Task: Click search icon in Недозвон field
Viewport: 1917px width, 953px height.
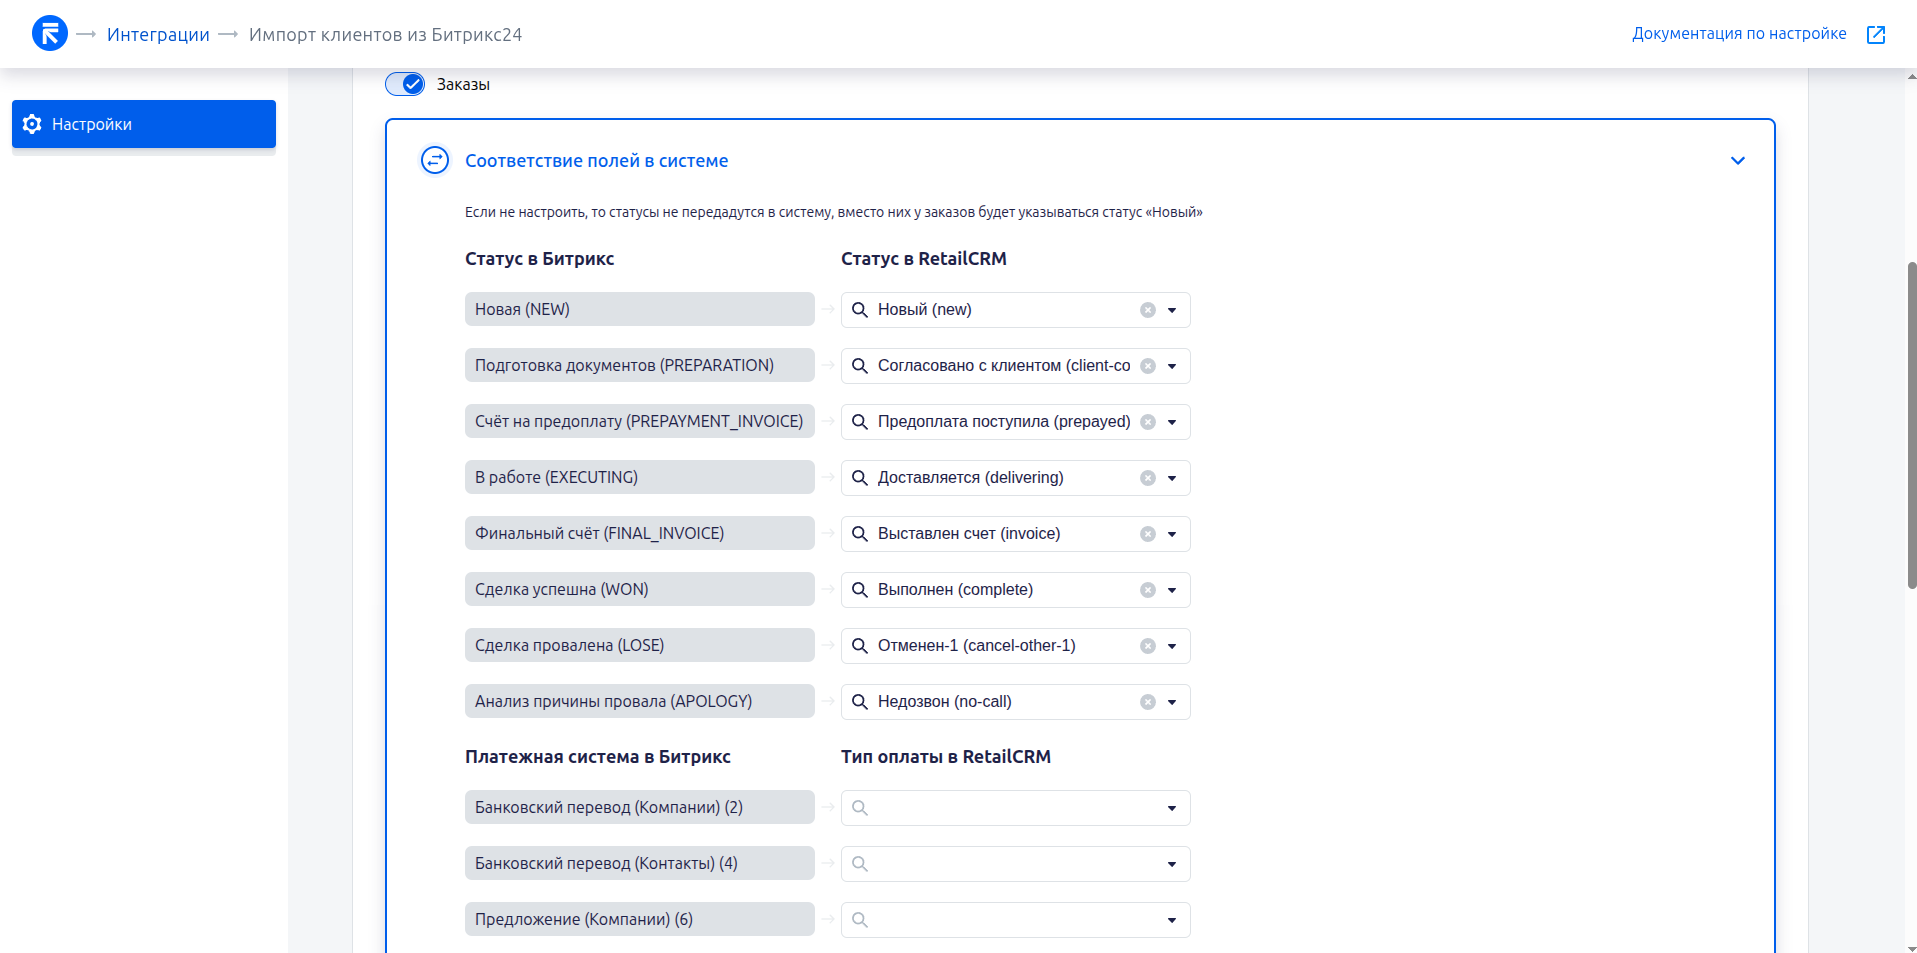Action: [860, 702]
